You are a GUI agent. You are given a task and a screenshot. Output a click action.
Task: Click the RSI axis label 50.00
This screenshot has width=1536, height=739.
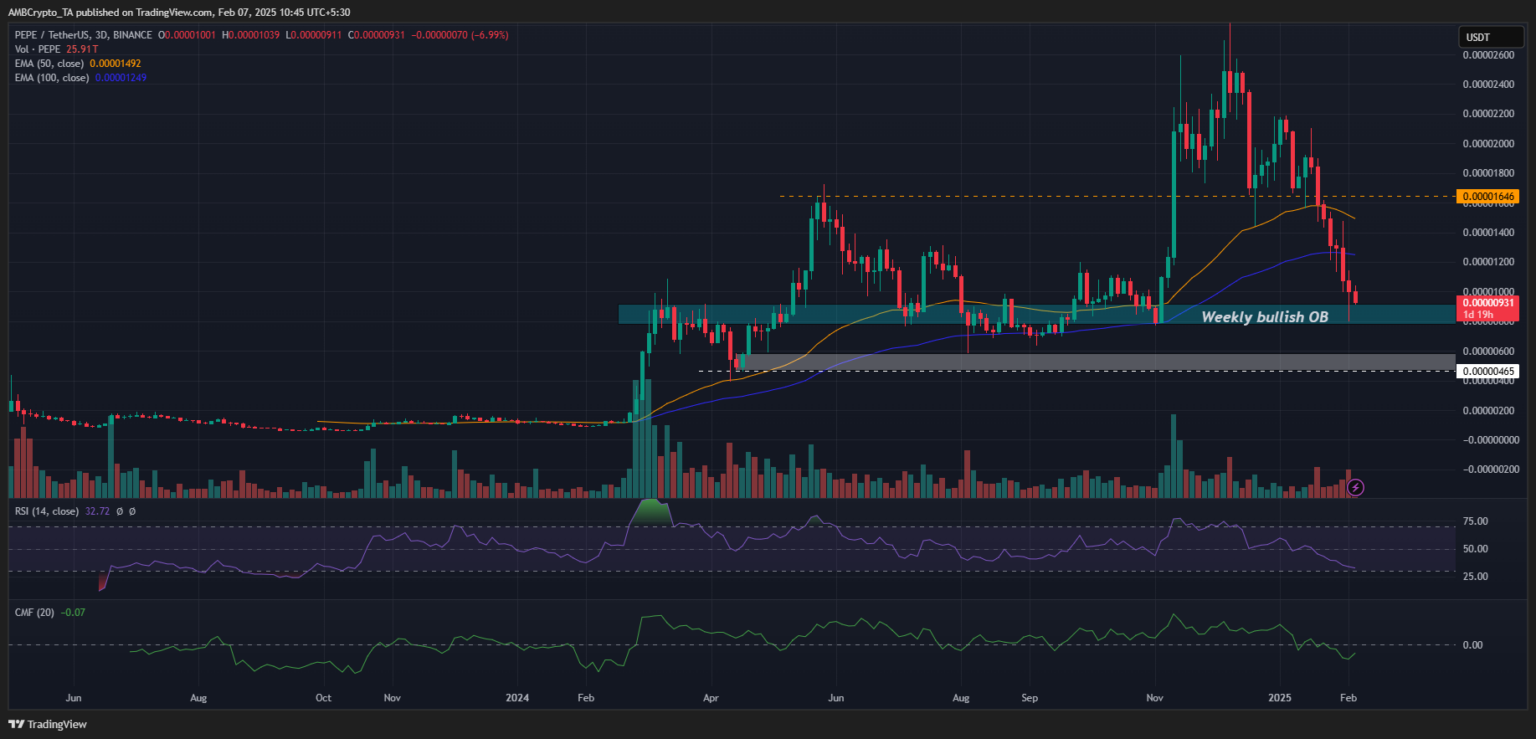[1476, 549]
